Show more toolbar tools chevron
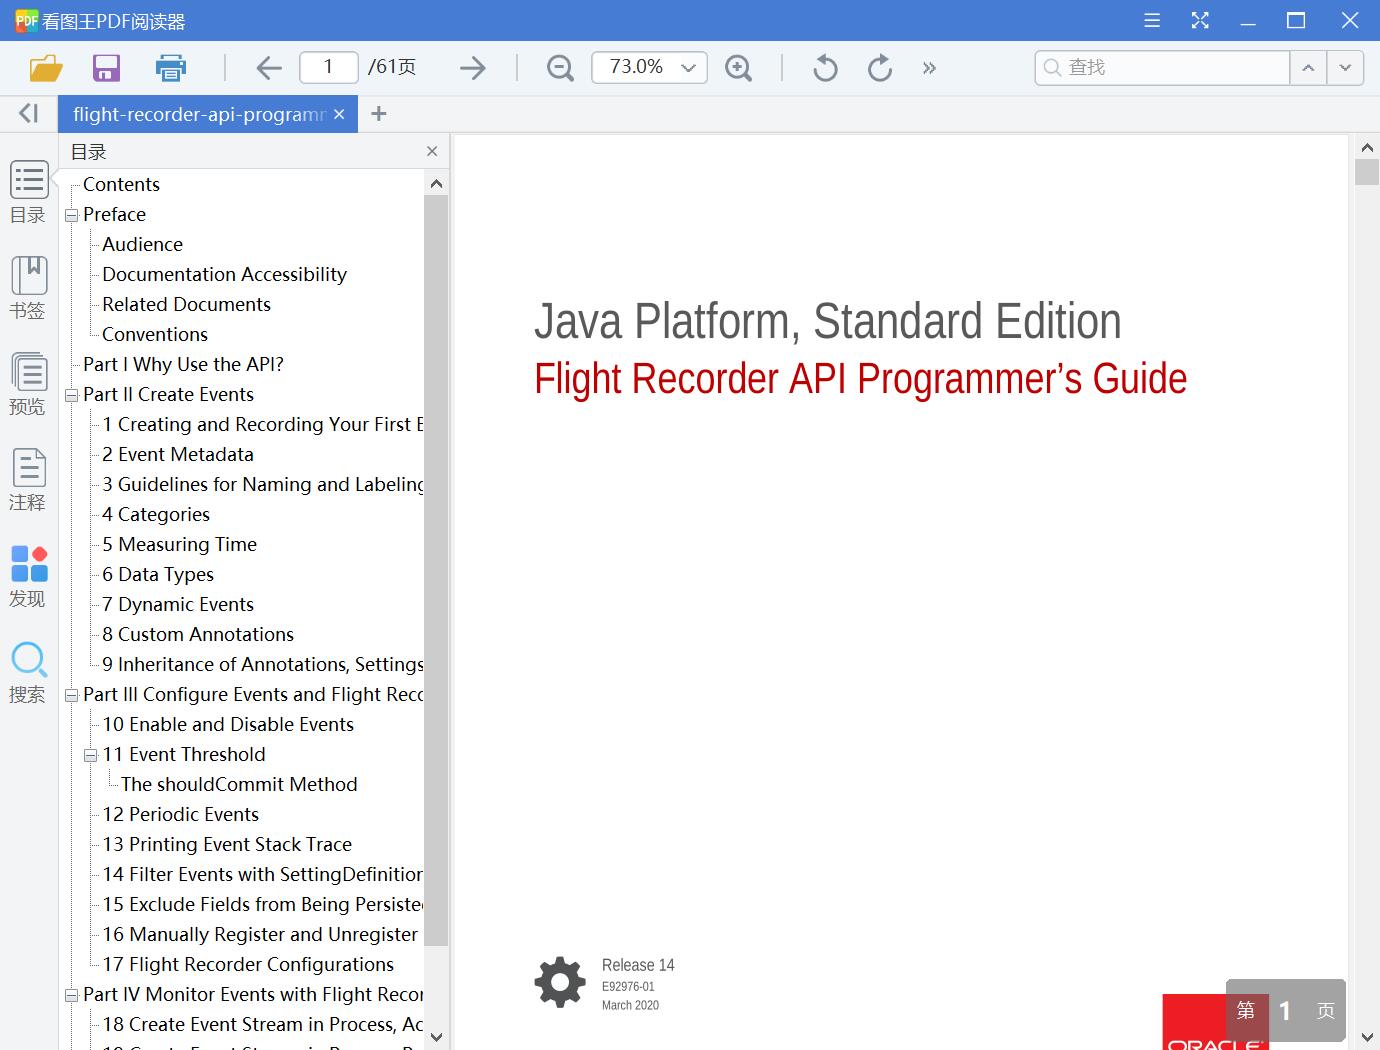 929,68
